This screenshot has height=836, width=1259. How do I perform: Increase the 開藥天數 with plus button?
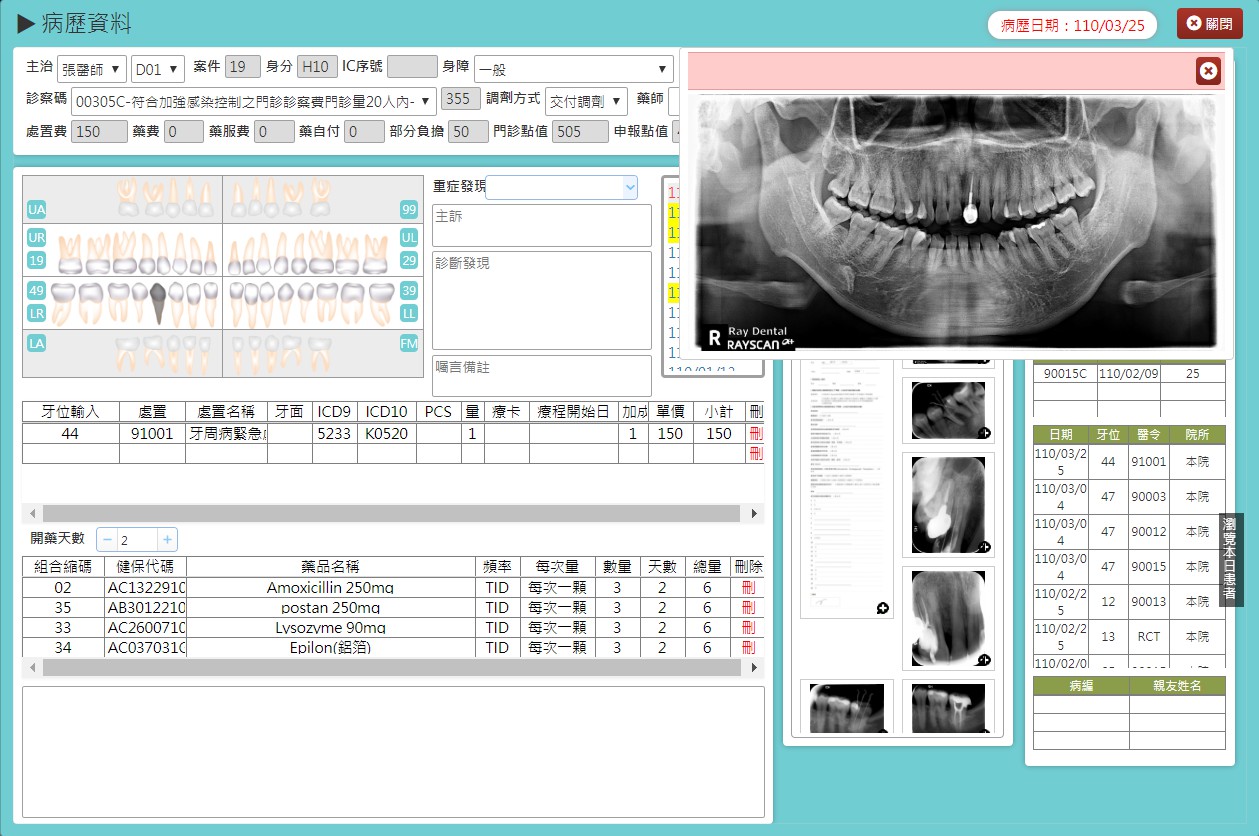coord(168,540)
